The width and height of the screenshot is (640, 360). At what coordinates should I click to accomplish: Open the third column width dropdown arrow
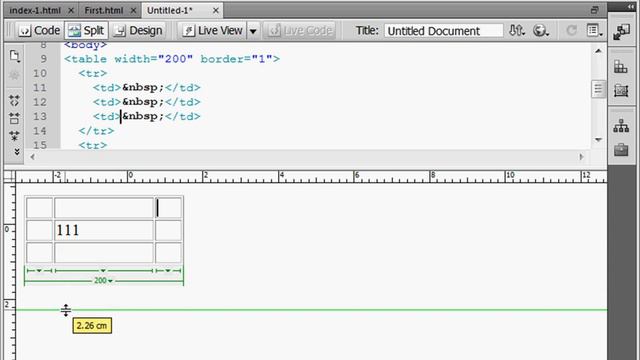tap(168, 271)
